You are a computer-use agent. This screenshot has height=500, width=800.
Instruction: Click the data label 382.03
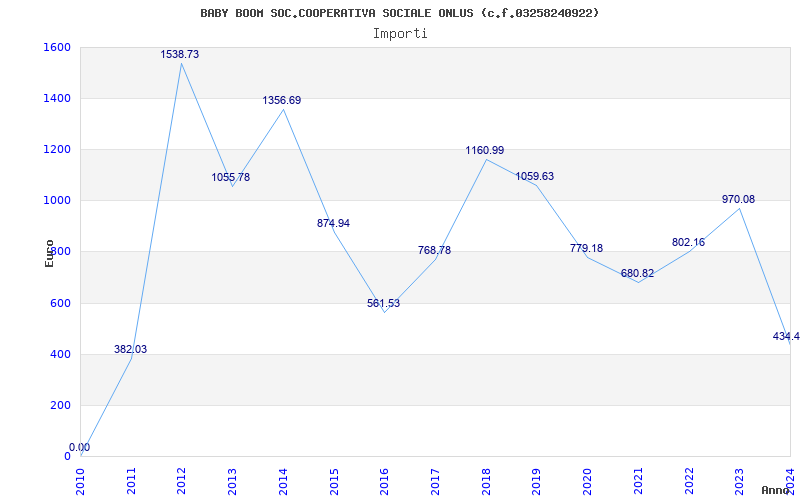[130, 349]
